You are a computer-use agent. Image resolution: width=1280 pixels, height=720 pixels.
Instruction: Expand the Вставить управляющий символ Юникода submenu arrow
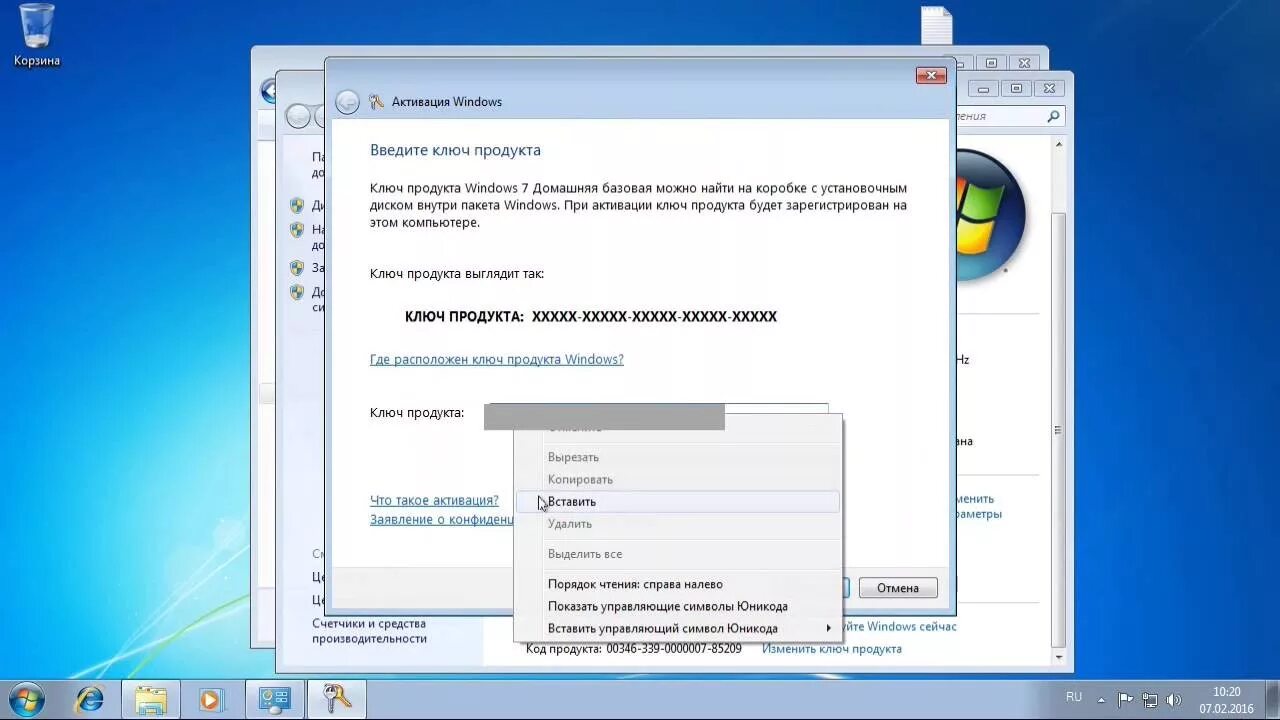(x=829, y=628)
